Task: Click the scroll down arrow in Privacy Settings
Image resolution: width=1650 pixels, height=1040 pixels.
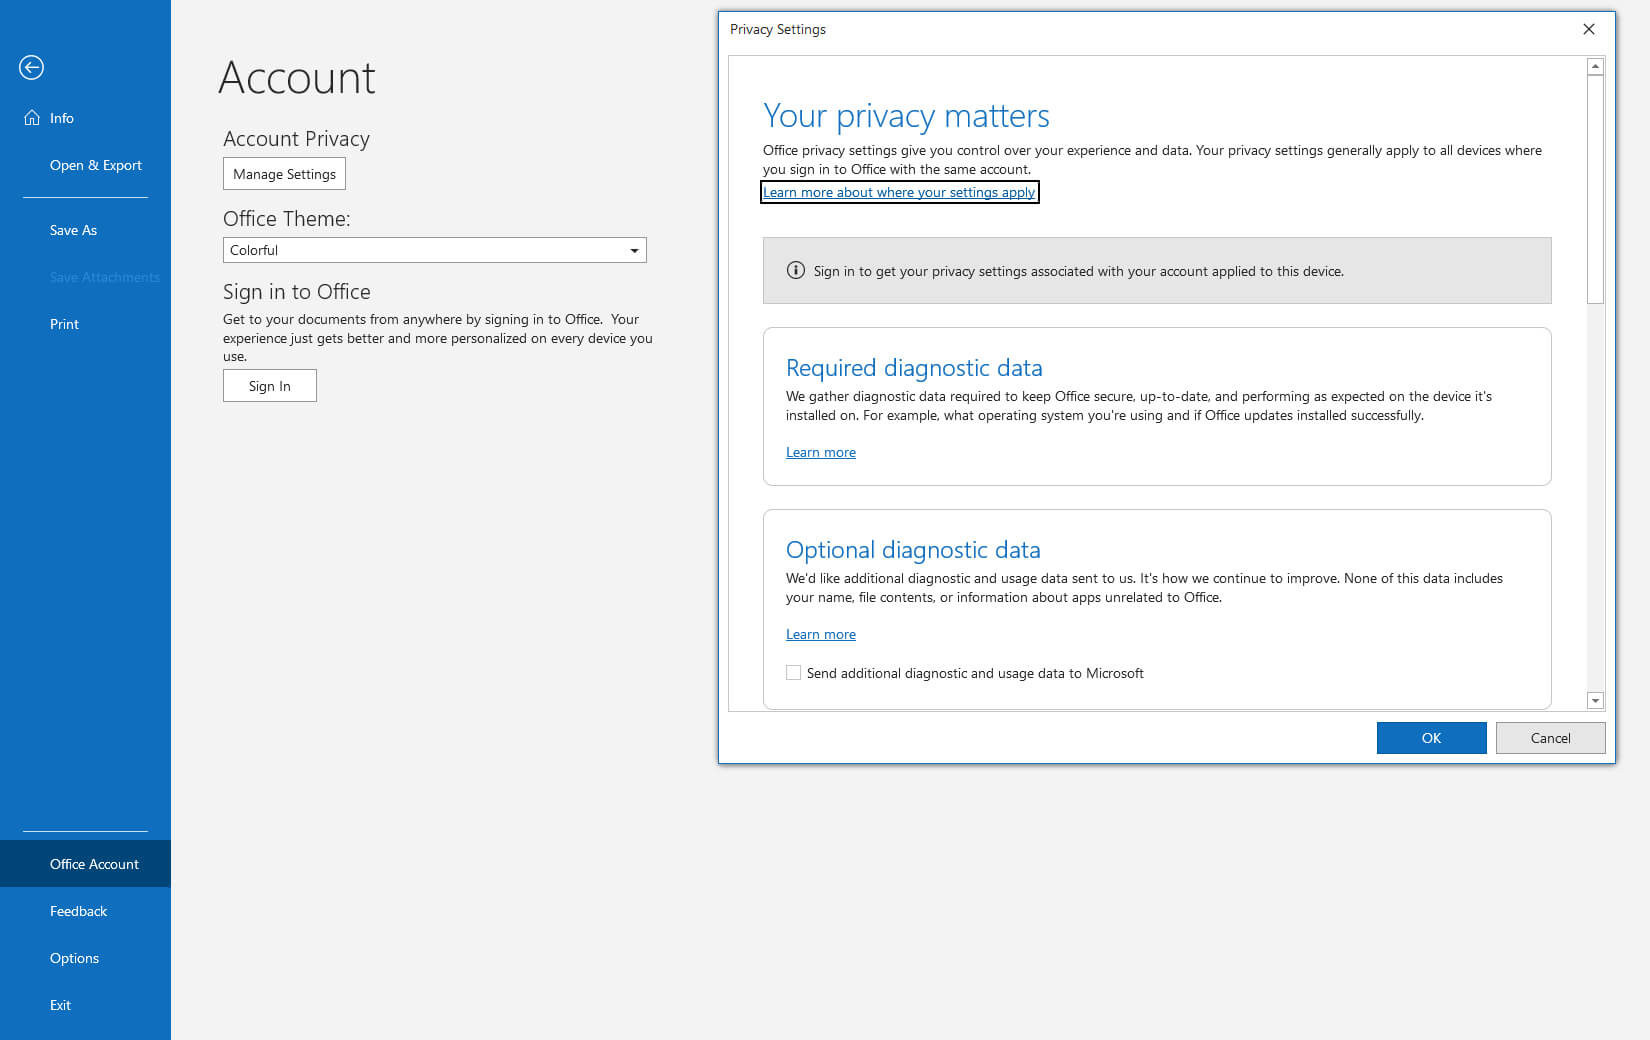Action: (1596, 701)
